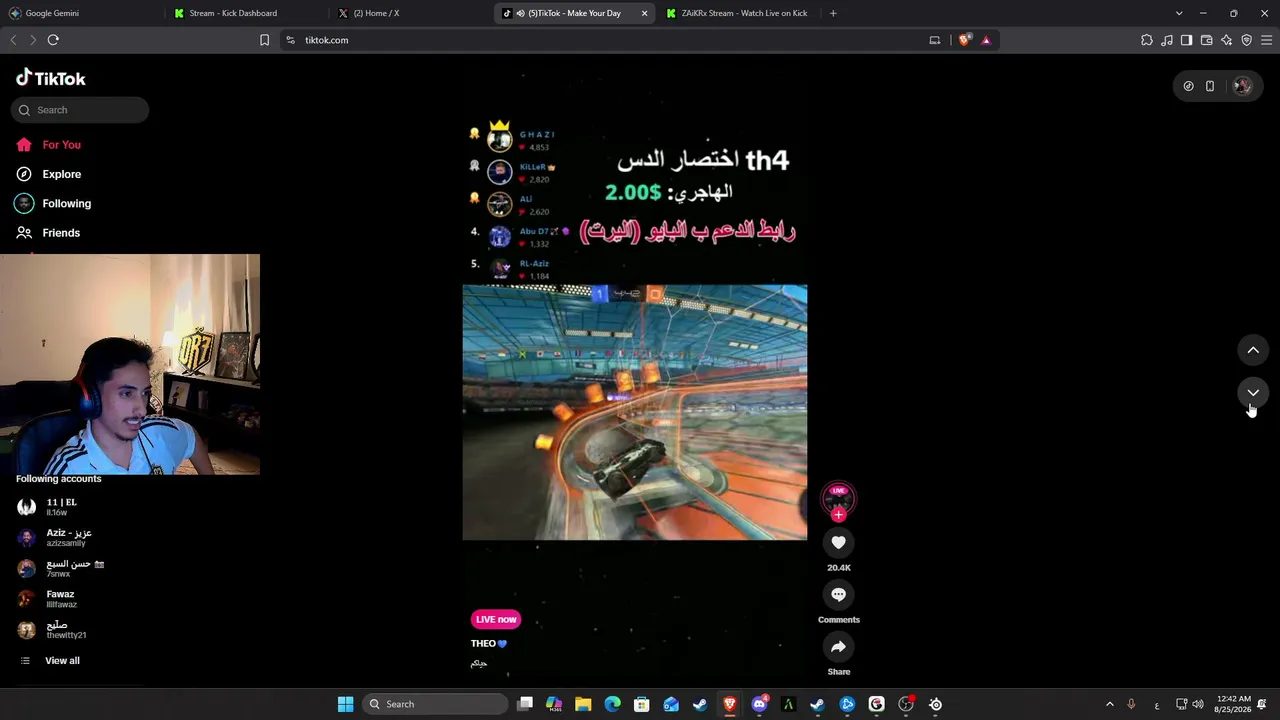
Task: Open the Fawaz following account
Action: point(61,598)
